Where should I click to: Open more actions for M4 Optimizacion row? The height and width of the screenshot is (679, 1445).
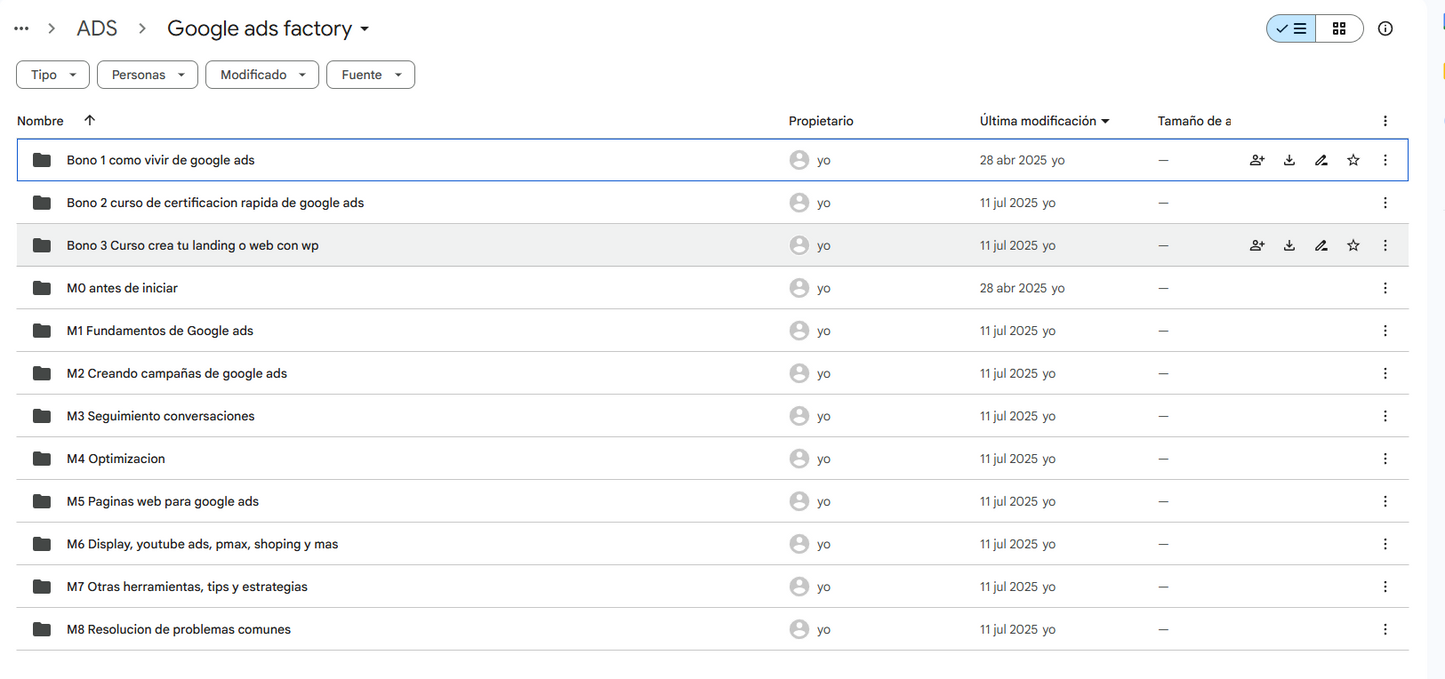point(1385,459)
